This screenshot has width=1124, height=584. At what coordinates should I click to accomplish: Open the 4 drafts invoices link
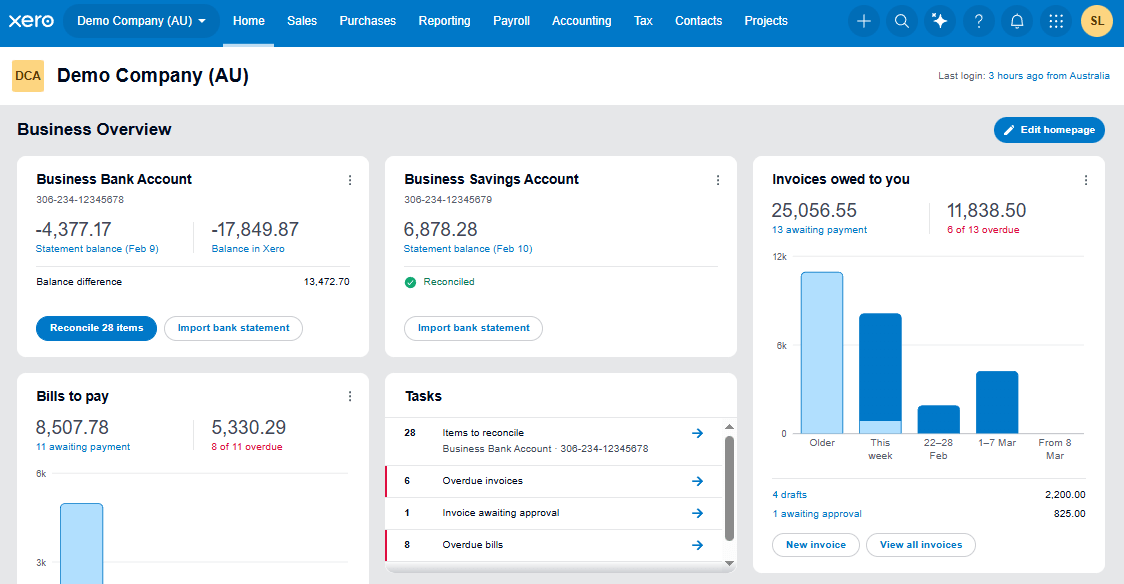pyautogui.click(x=789, y=495)
